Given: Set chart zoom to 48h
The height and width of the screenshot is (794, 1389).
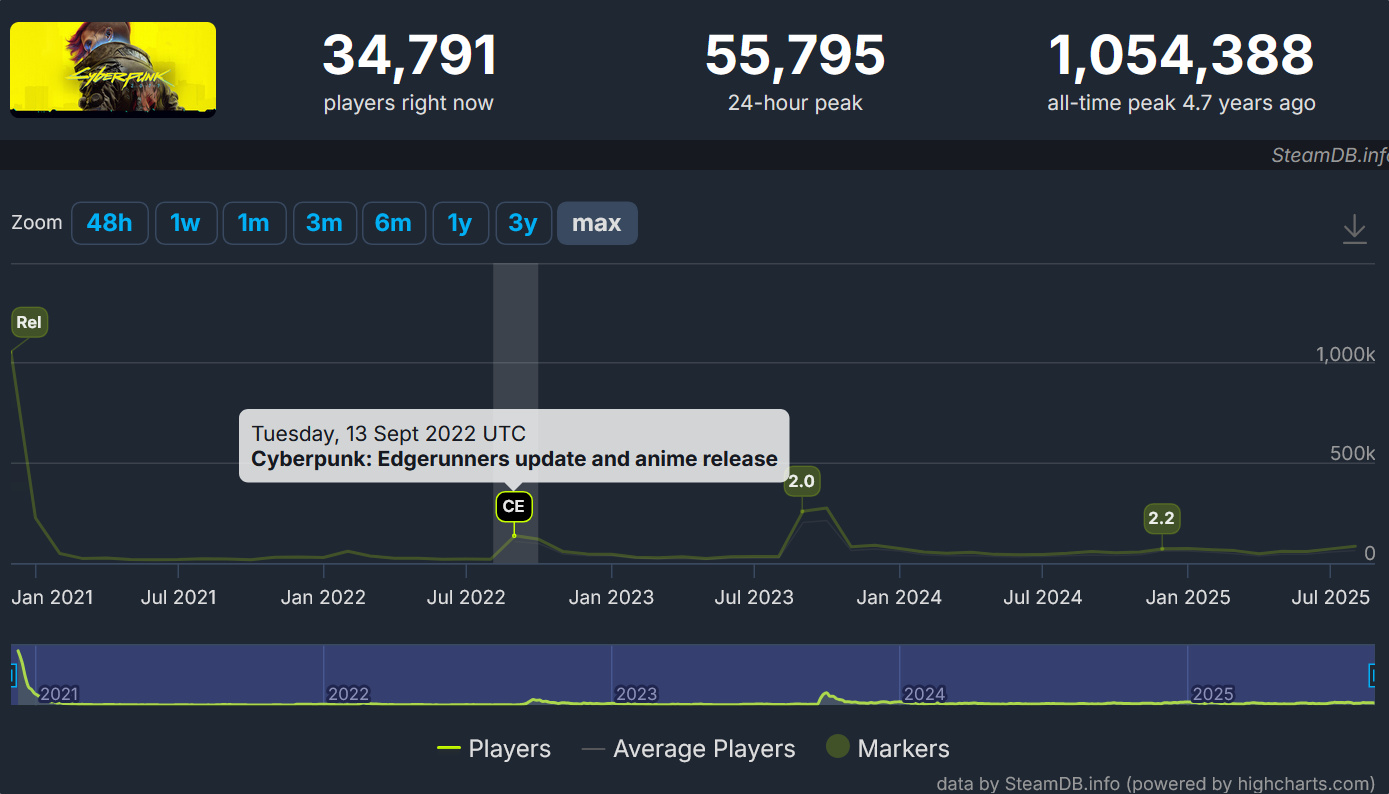Looking at the screenshot, I should (x=109, y=223).
